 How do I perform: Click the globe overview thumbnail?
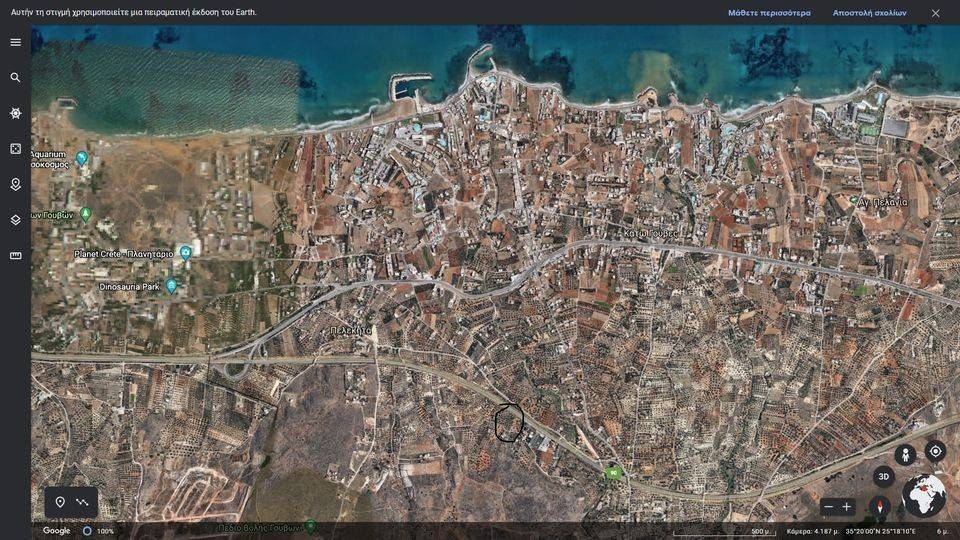point(924,495)
